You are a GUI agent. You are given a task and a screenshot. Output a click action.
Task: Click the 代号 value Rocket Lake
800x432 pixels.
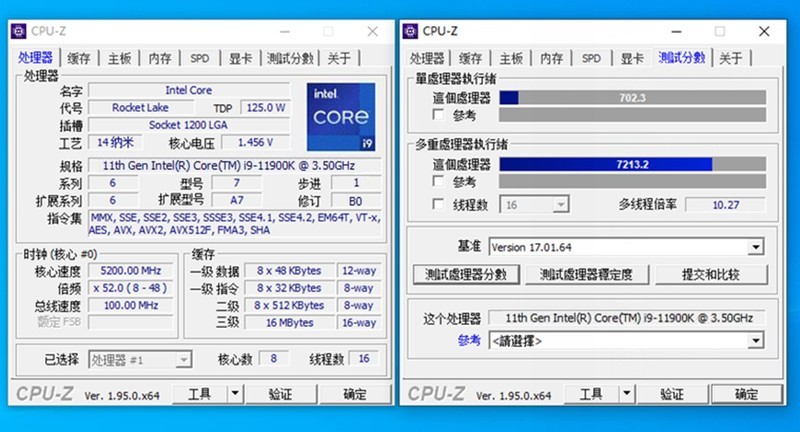pyautogui.click(x=140, y=108)
